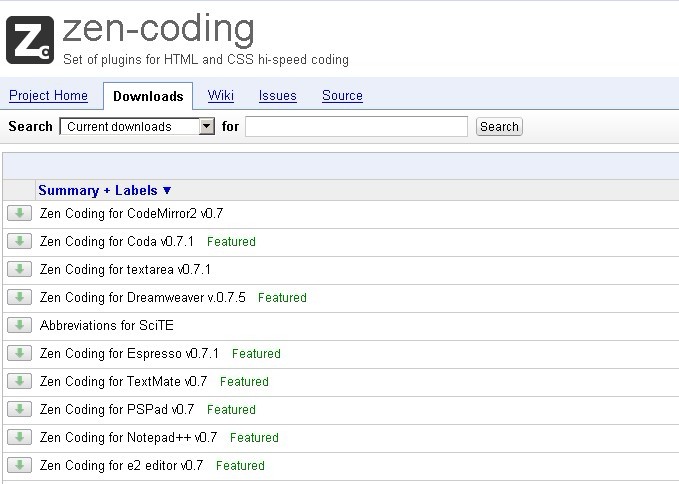The height and width of the screenshot is (484, 679).
Task: Click download arrow for Coda v0.7.1
Action: click(x=19, y=241)
